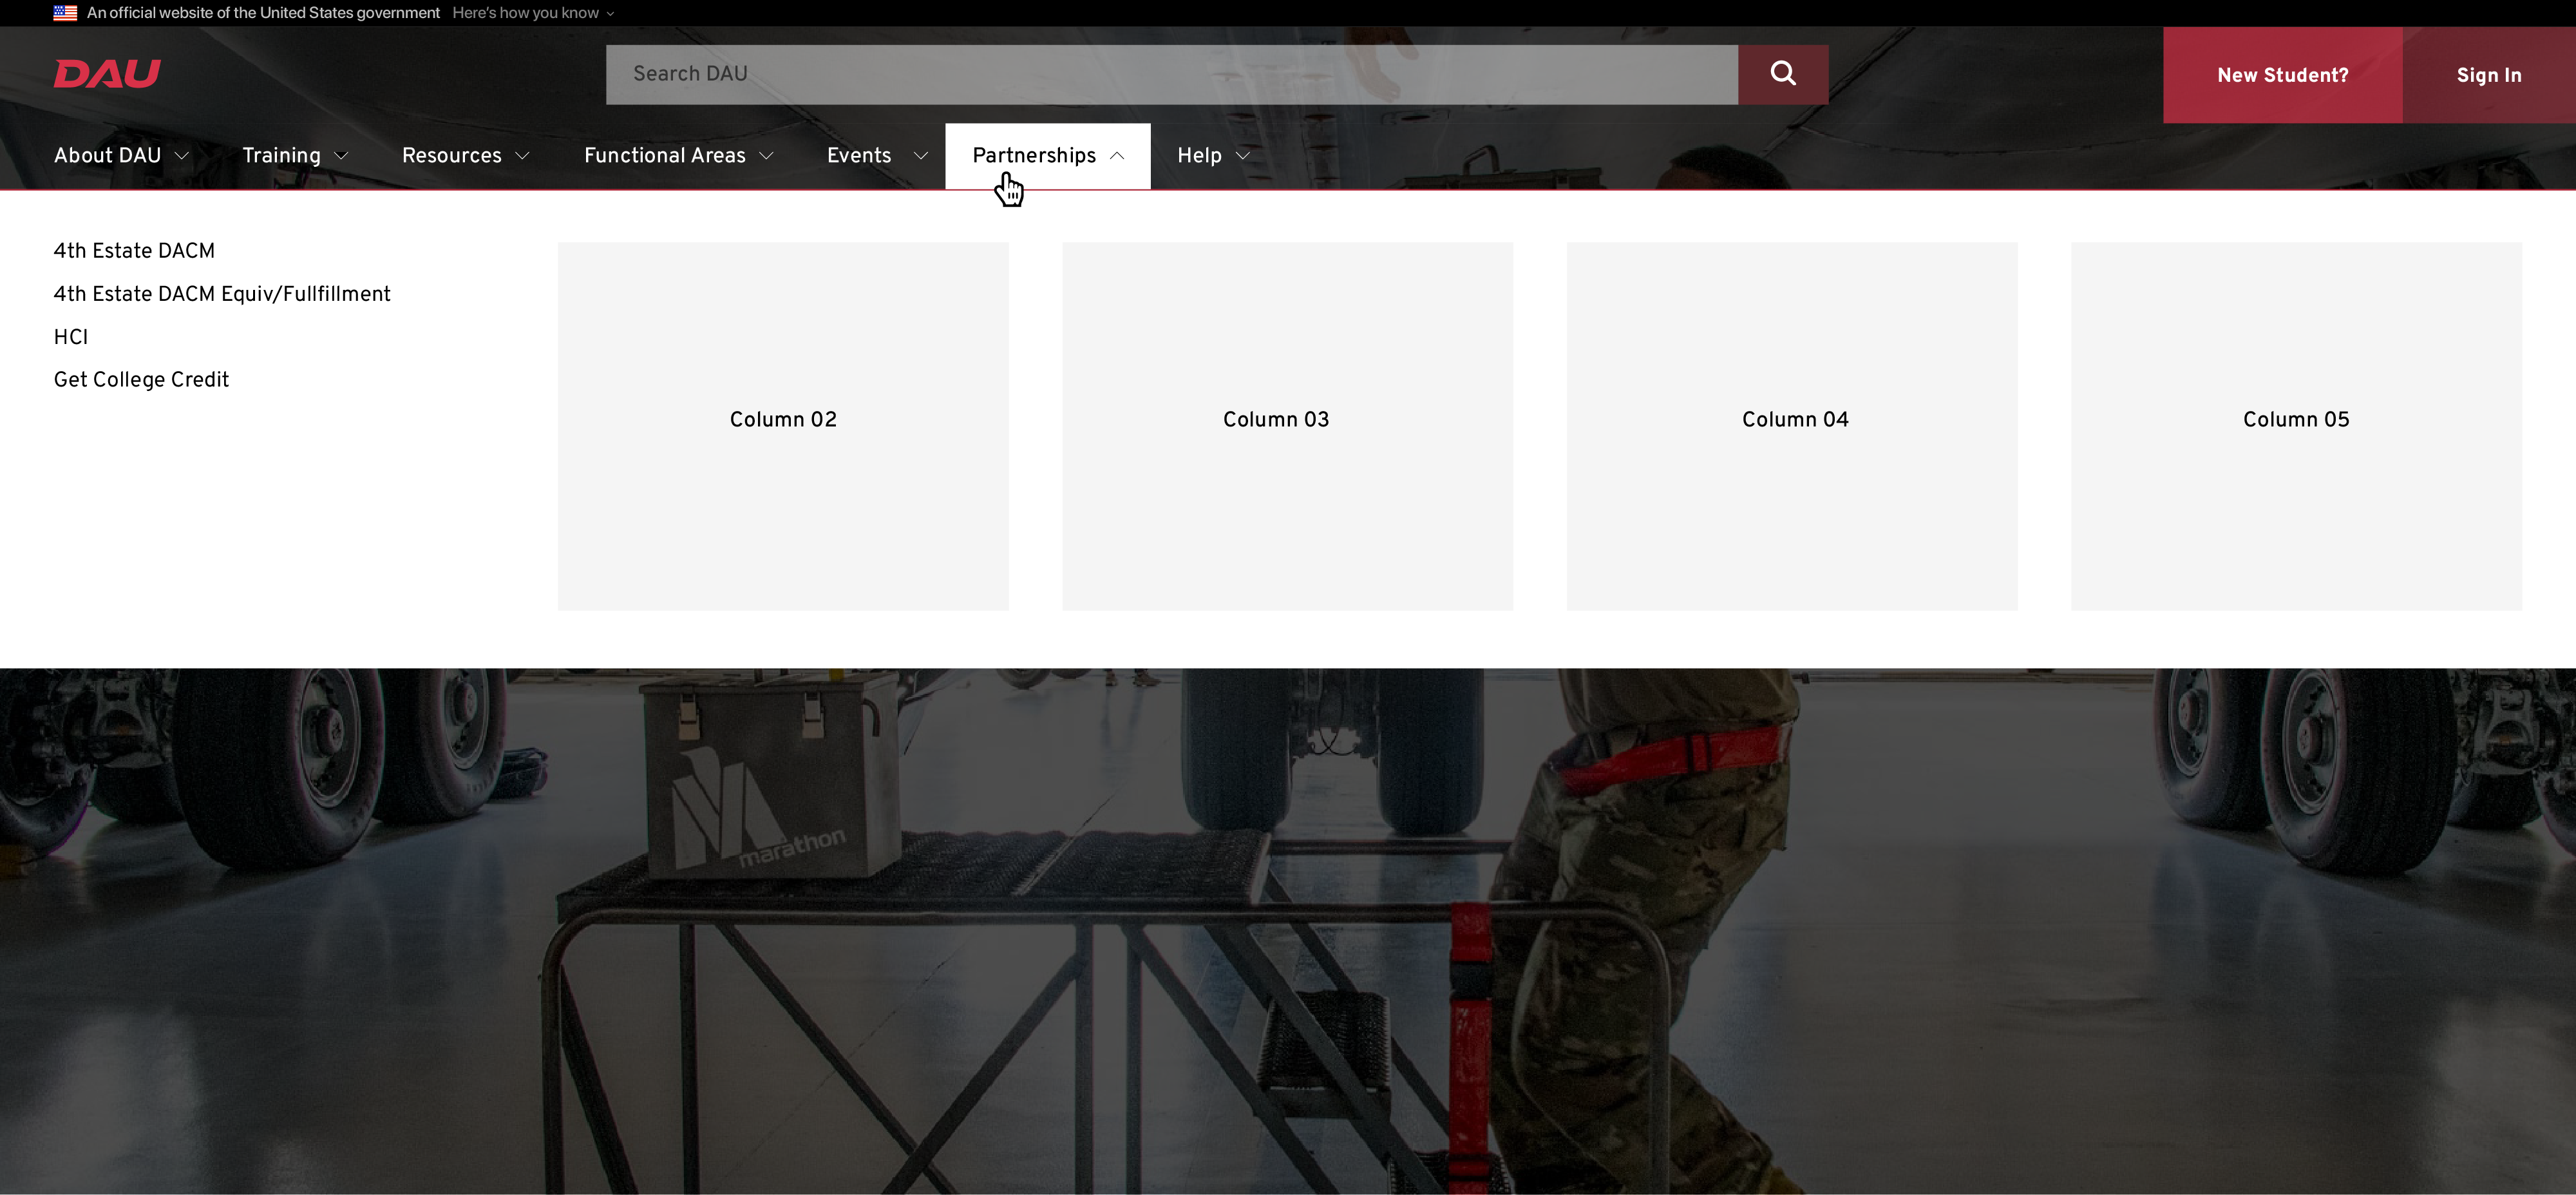2576x1195 pixels.
Task: Click the Sign In button
Action: 2489,75
